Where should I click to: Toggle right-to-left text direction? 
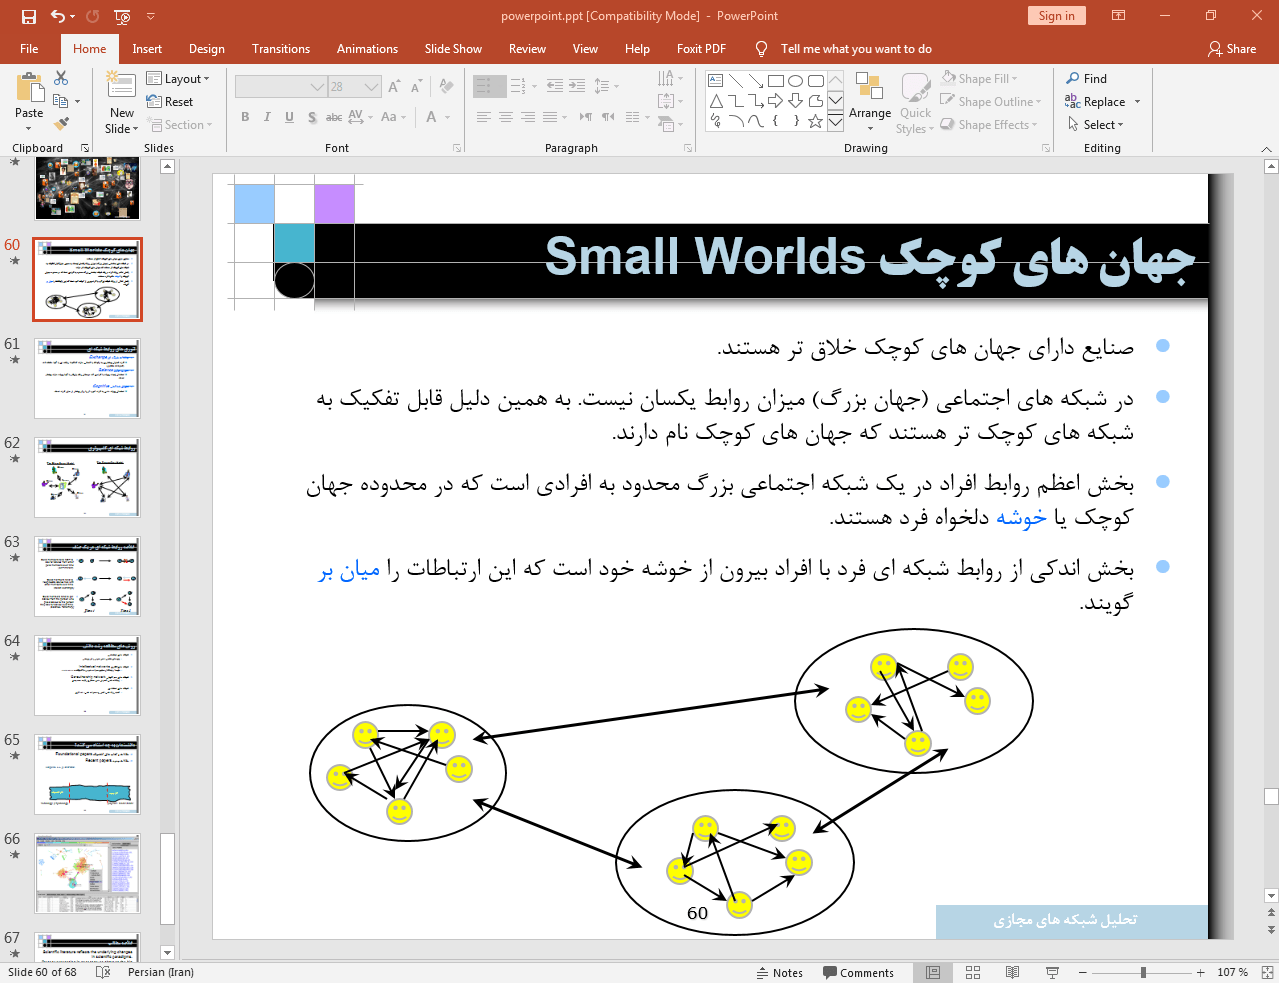pyautogui.click(x=608, y=117)
